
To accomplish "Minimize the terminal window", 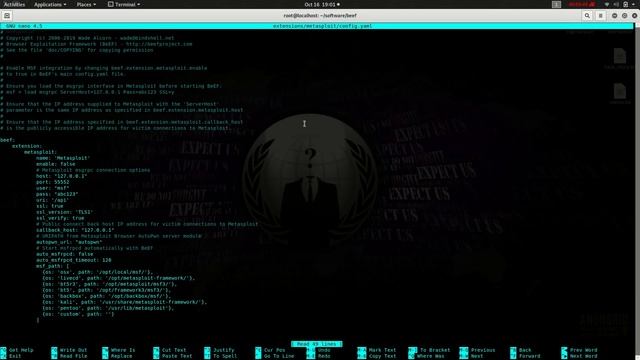I will coord(614,16).
